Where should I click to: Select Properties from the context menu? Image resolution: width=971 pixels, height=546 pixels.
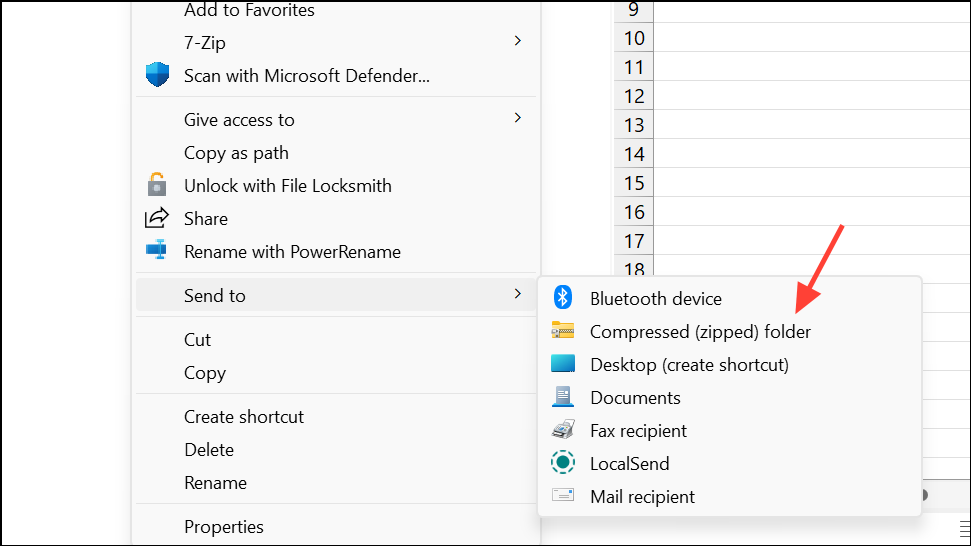(x=223, y=527)
